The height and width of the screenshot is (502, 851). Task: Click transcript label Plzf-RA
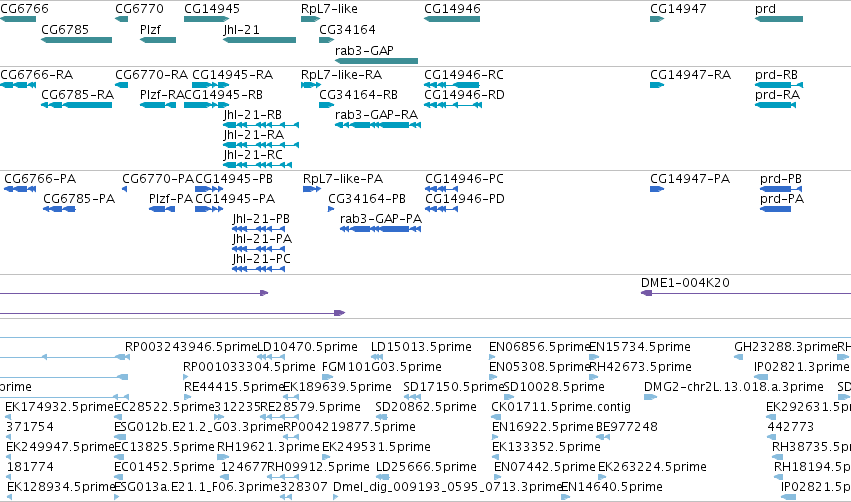point(162,95)
